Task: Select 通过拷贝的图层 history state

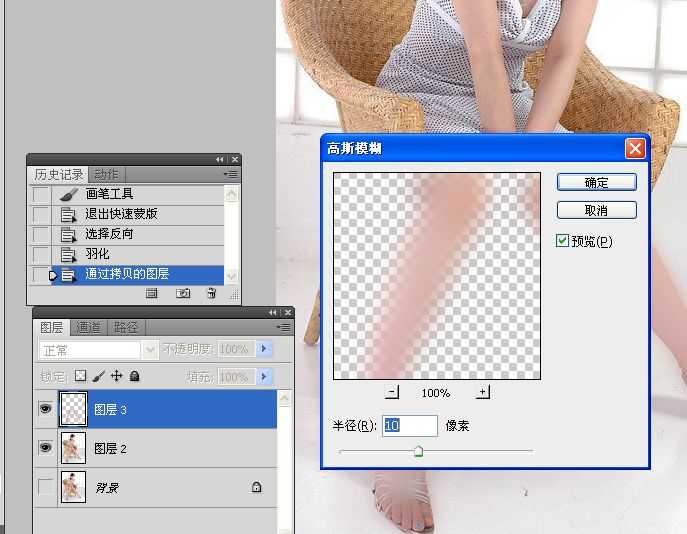Action: click(138, 275)
